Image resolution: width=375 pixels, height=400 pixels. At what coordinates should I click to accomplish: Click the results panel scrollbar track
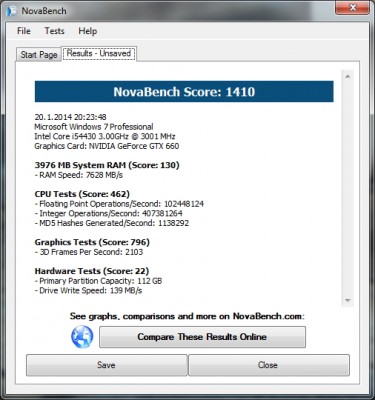(x=348, y=189)
